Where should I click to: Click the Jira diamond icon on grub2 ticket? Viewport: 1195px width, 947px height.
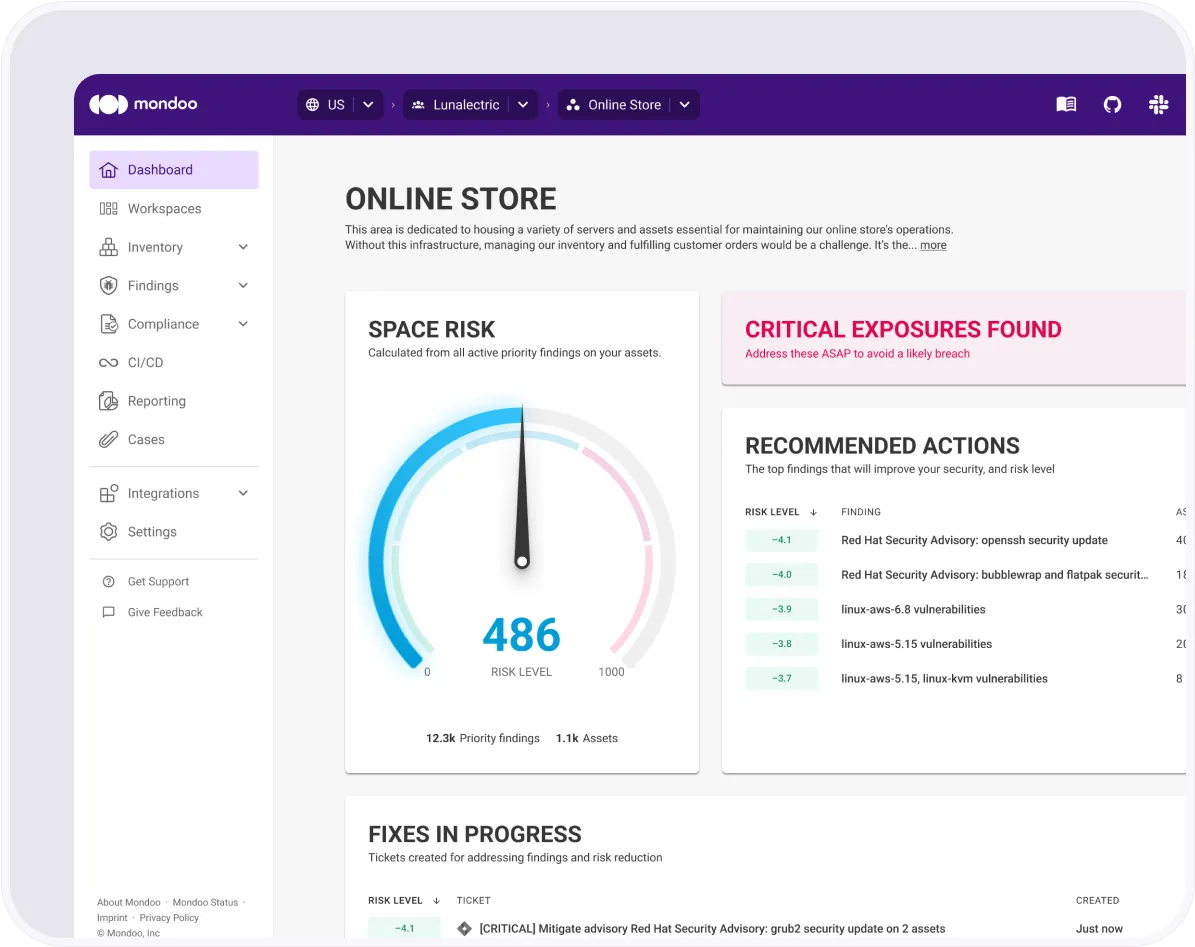(x=463, y=928)
